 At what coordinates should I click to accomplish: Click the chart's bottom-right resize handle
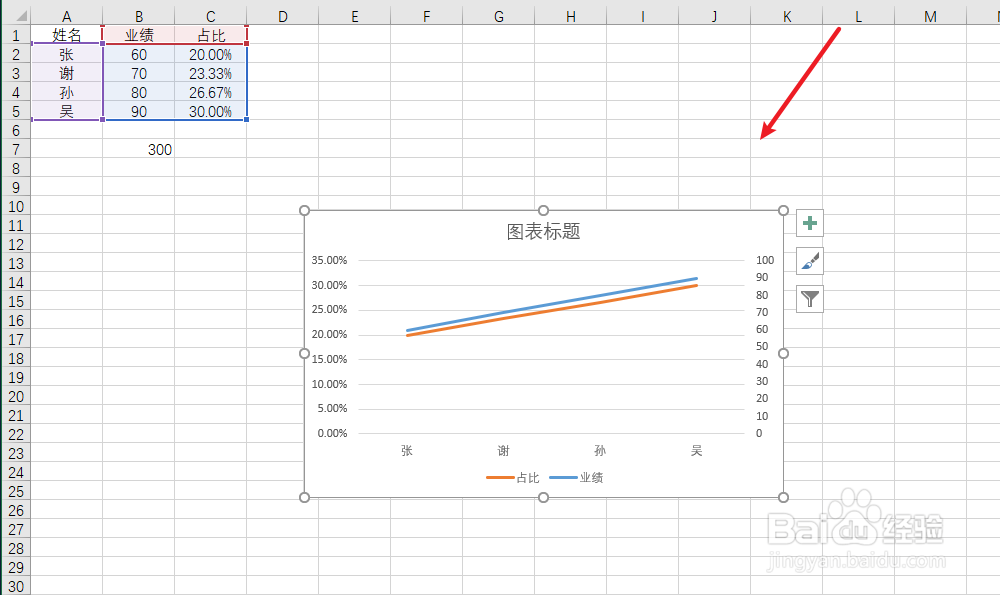click(x=783, y=497)
